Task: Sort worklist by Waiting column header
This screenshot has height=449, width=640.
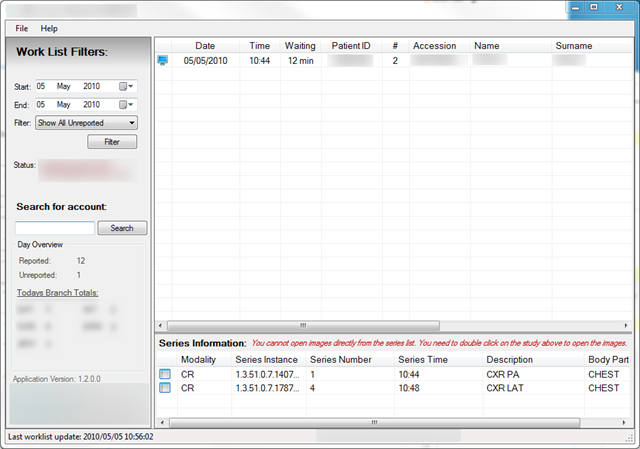Action: pos(300,46)
